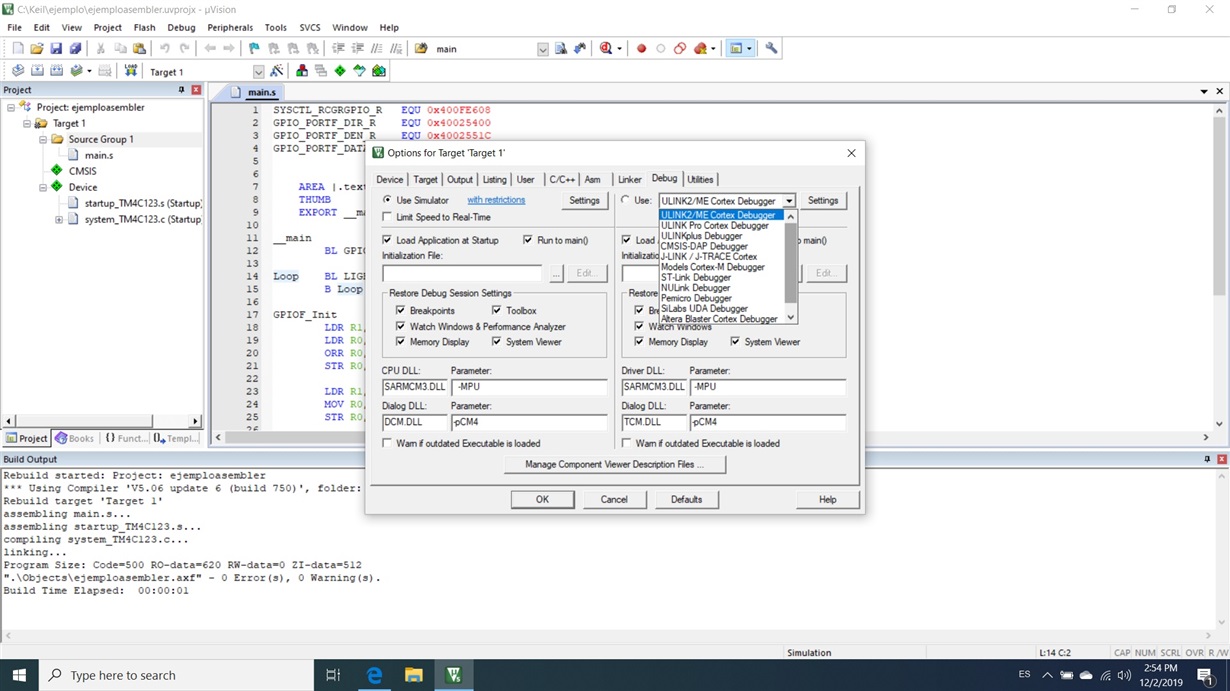Confirm dialog with OK button
This screenshot has height=691, width=1230.
(x=542, y=499)
